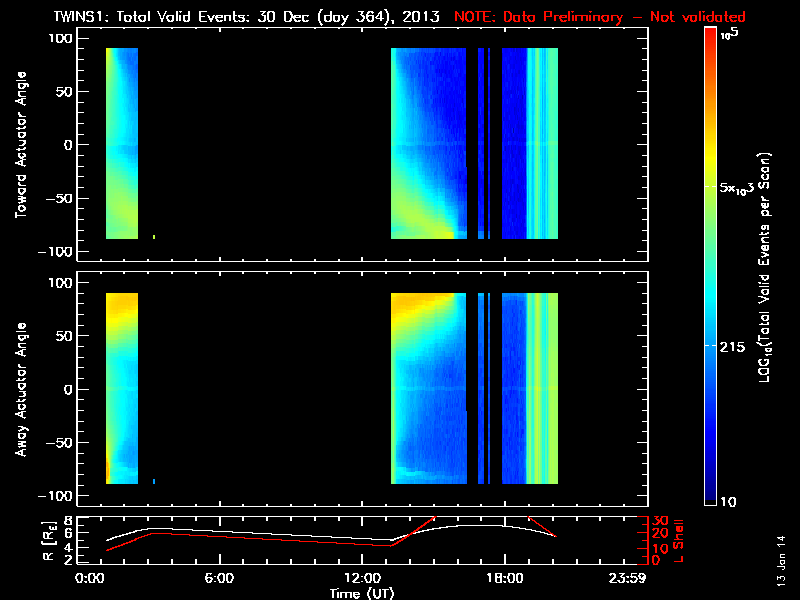Click the '0:00' time tick label
This screenshot has width=800, height=600.
(90, 579)
